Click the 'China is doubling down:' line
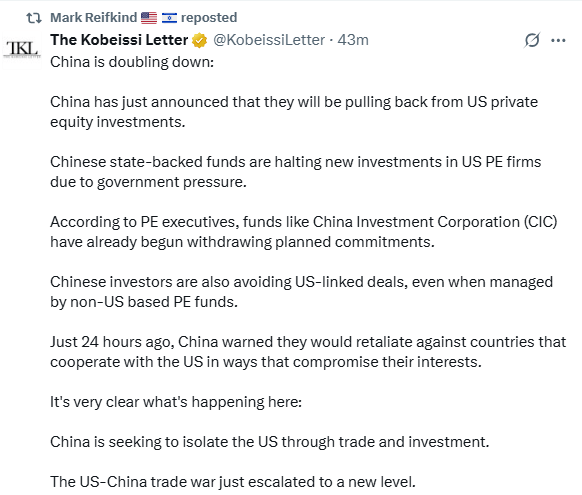582x495 pixels. point(132,62)
